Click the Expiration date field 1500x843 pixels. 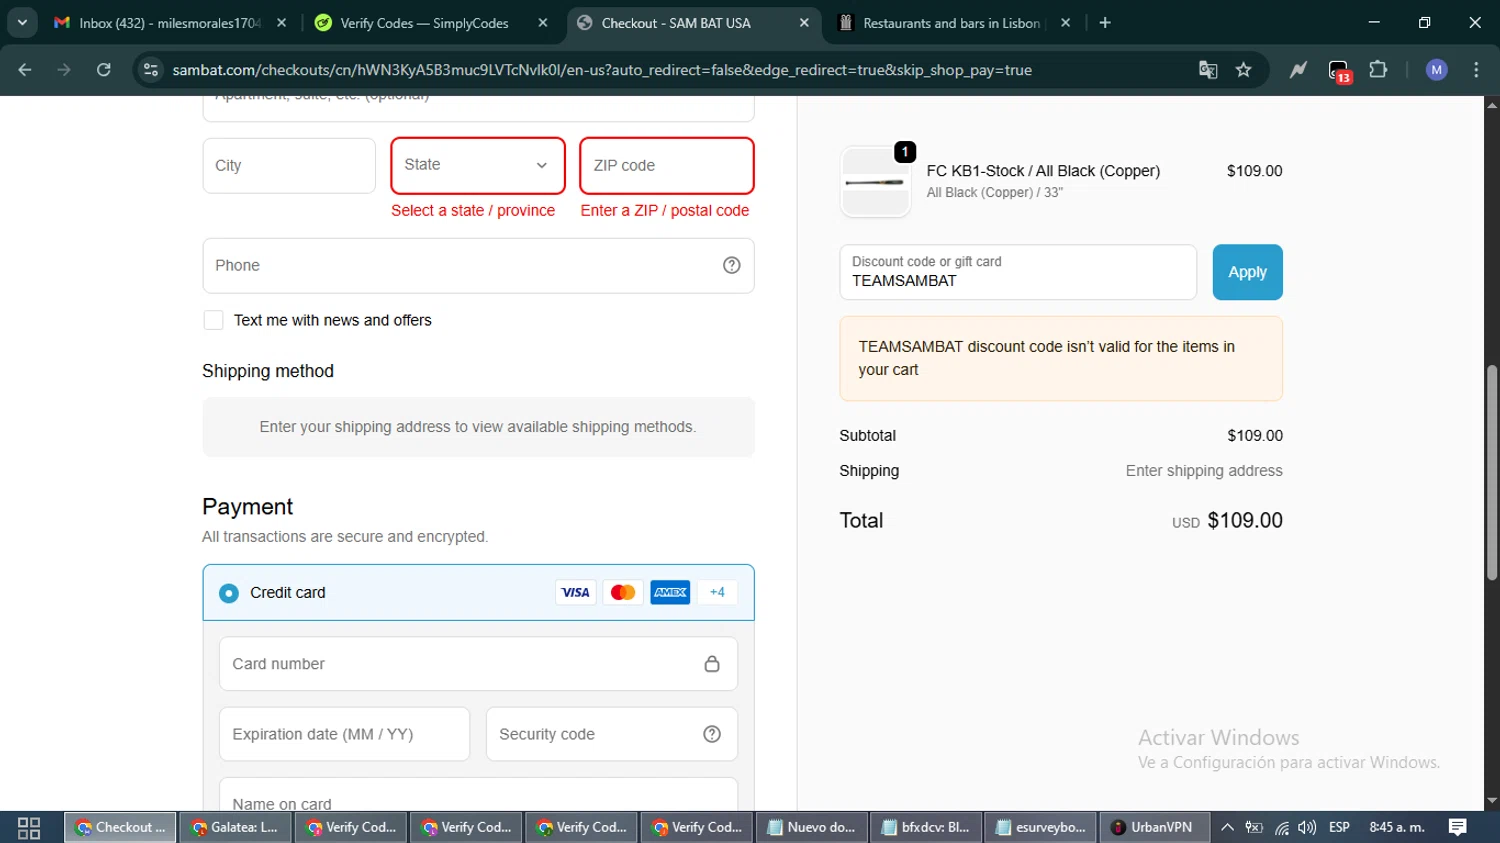pos(344,734)
